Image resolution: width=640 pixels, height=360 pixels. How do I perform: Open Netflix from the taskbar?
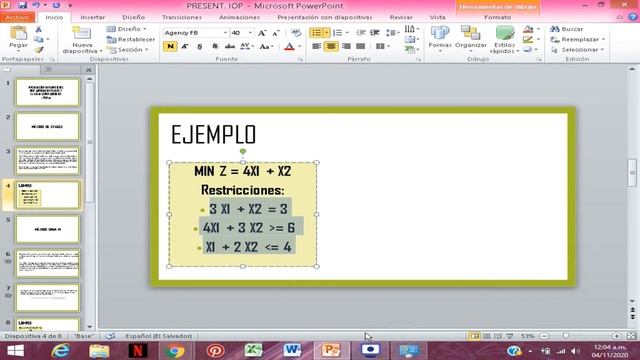point(138,351)
